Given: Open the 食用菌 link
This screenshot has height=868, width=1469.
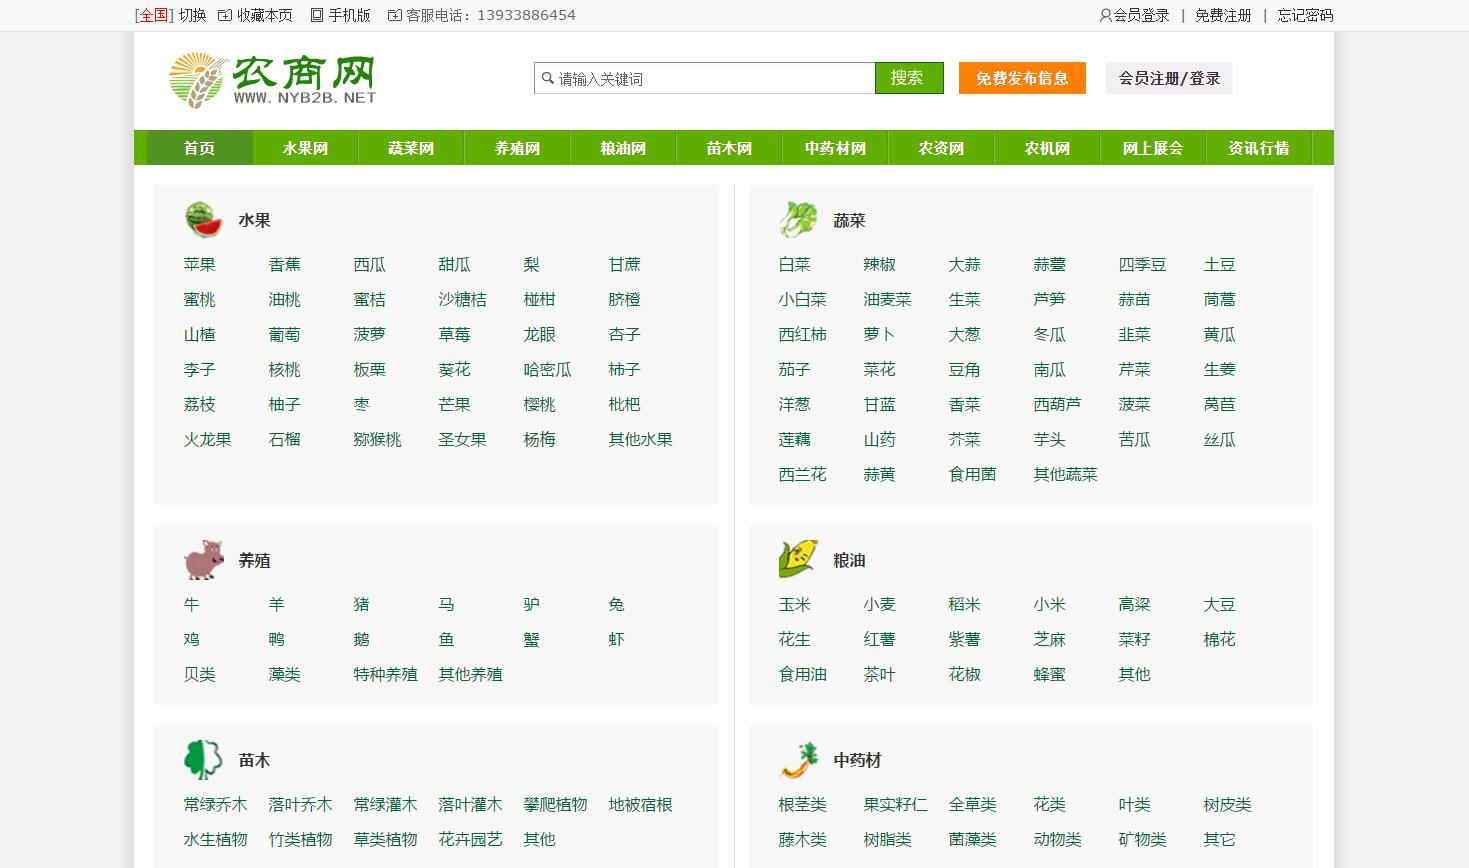Looking at the screenshot, I should (x=973, y=474).
